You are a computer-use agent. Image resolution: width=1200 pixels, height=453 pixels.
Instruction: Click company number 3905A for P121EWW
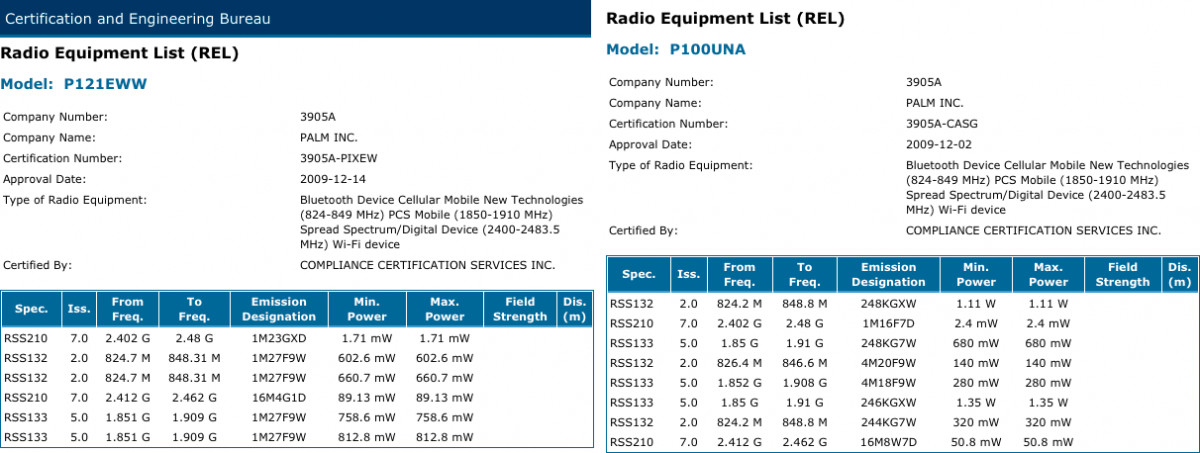(318, 117)
